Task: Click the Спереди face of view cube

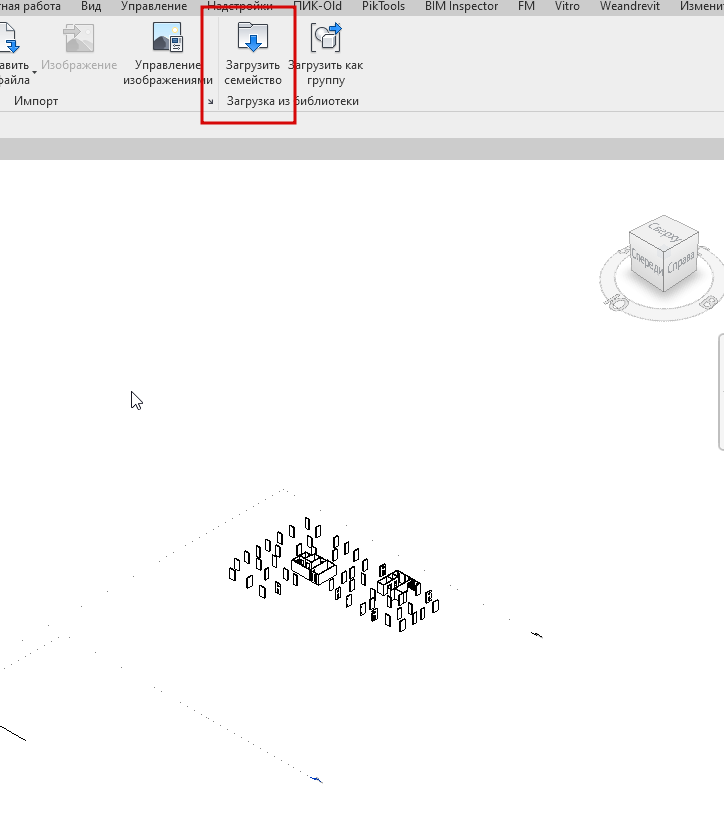Action: pyautogui.click(x=646, y=261)
